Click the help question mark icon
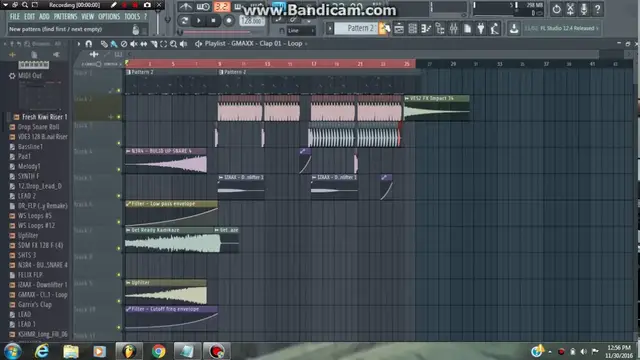This screenshot has width=640, height=360. [x=598, y=9]
